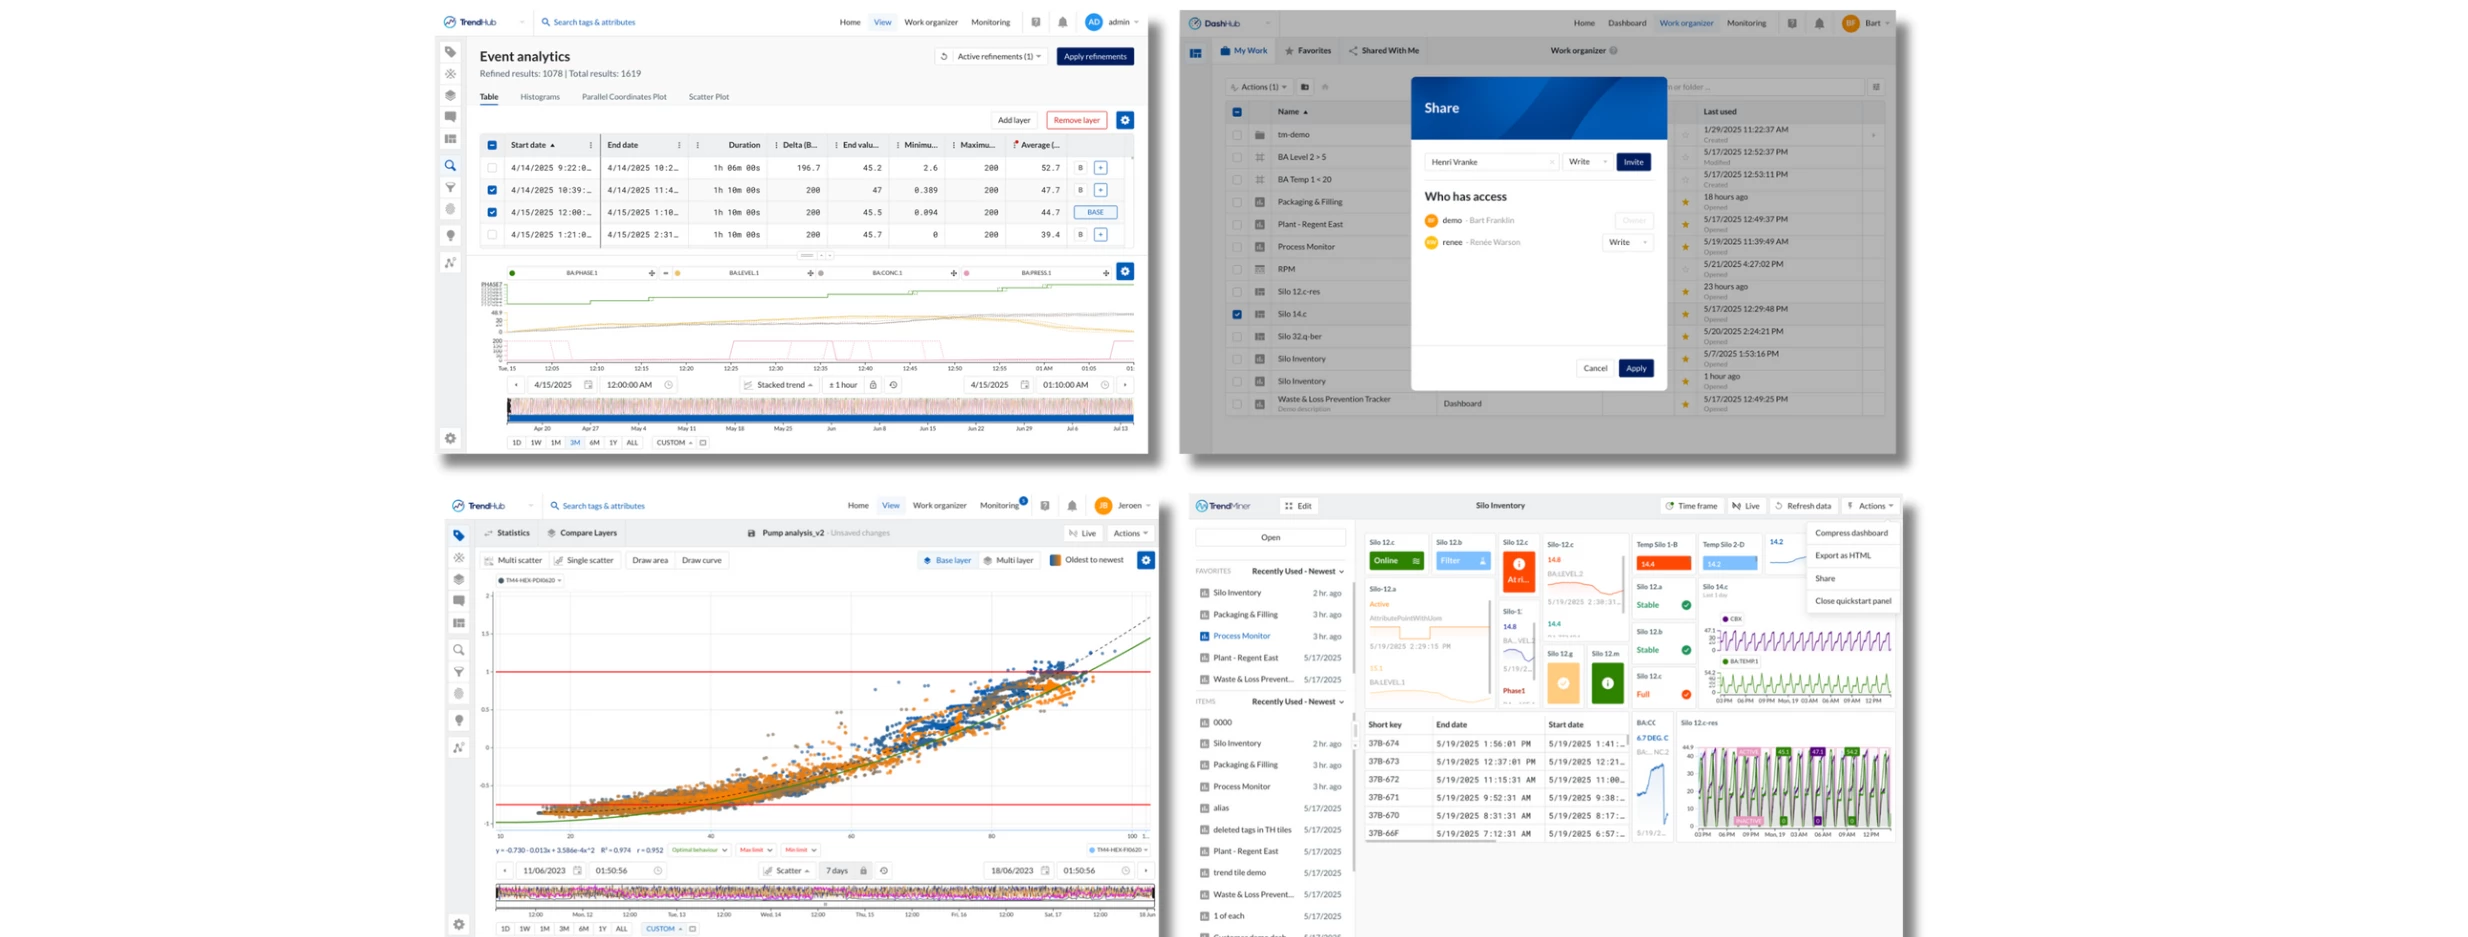Click Henri Vranke name input field
This screenshot has height=937, width=2468.
[x=1491, y=162]
